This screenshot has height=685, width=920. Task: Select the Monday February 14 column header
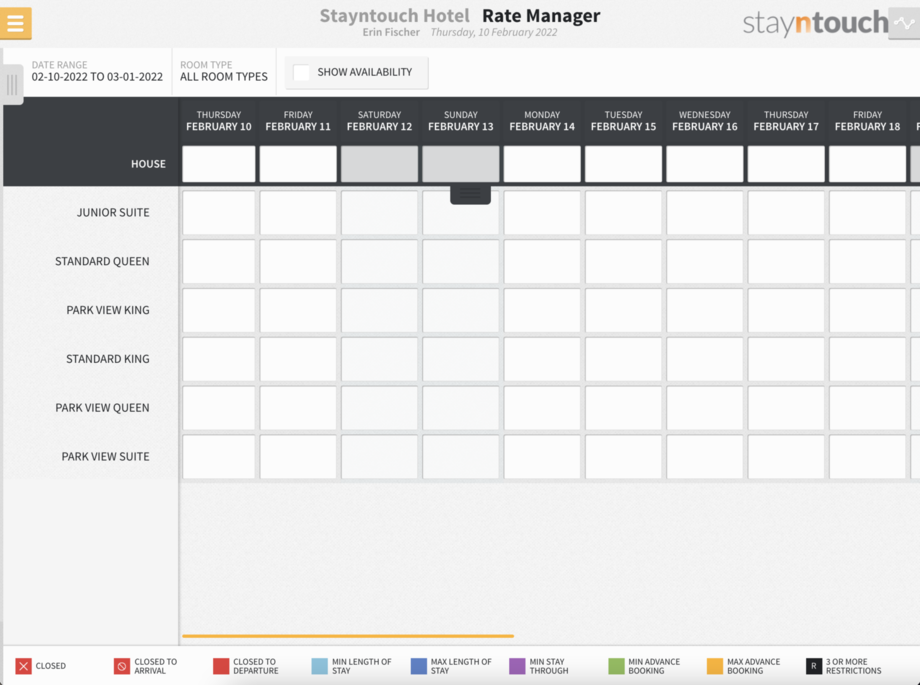point(542,121)
